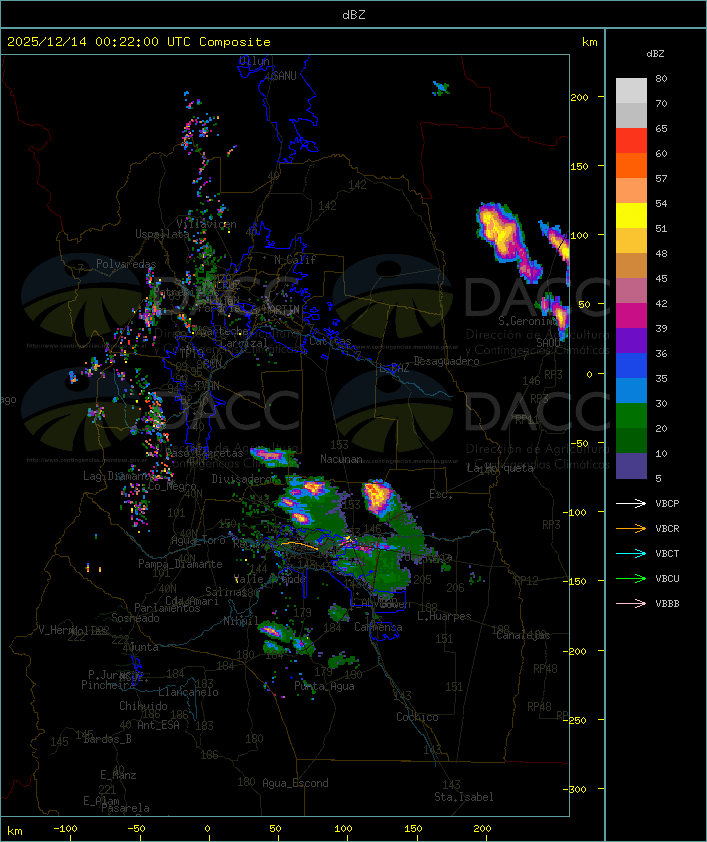Select the red 60-65 dBZ swatch
The image size is (707, 842).
coord(631,141)
